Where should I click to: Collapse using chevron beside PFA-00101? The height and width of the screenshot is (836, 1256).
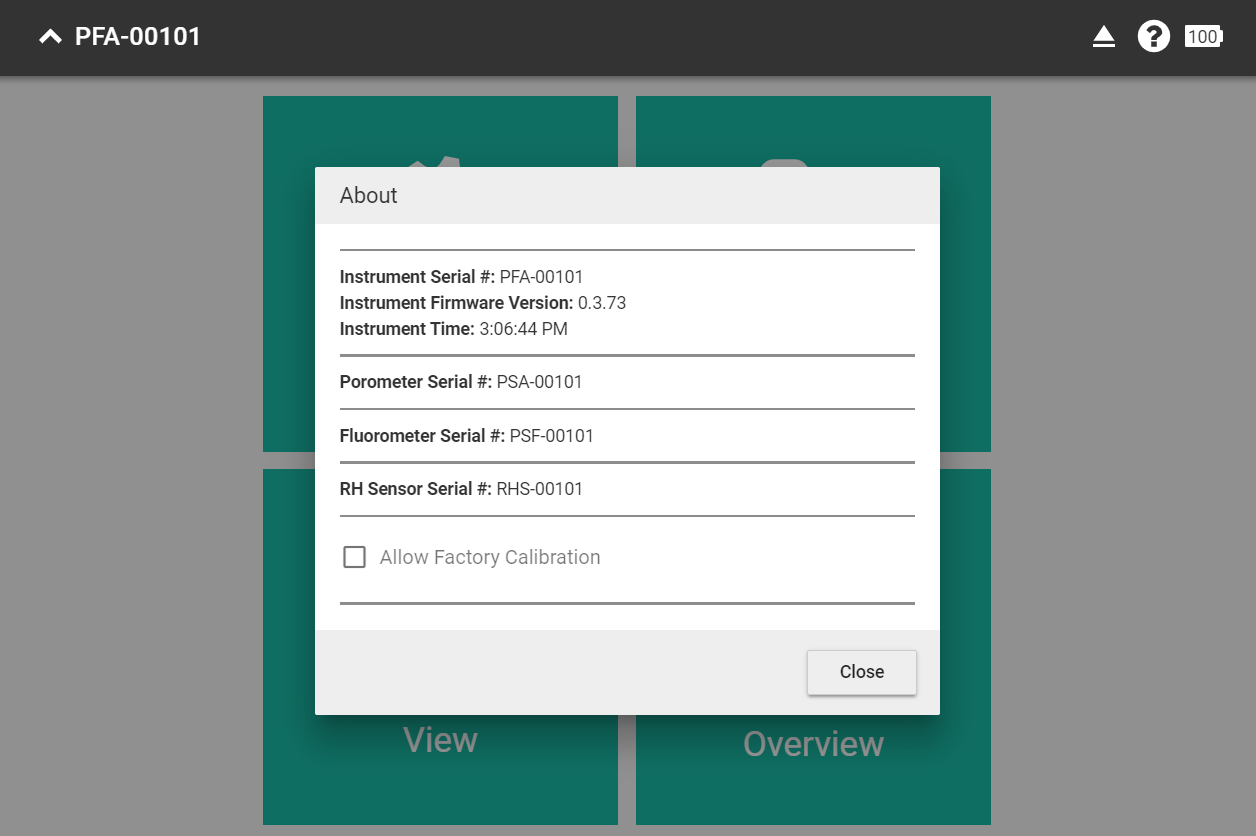point(50,37)
